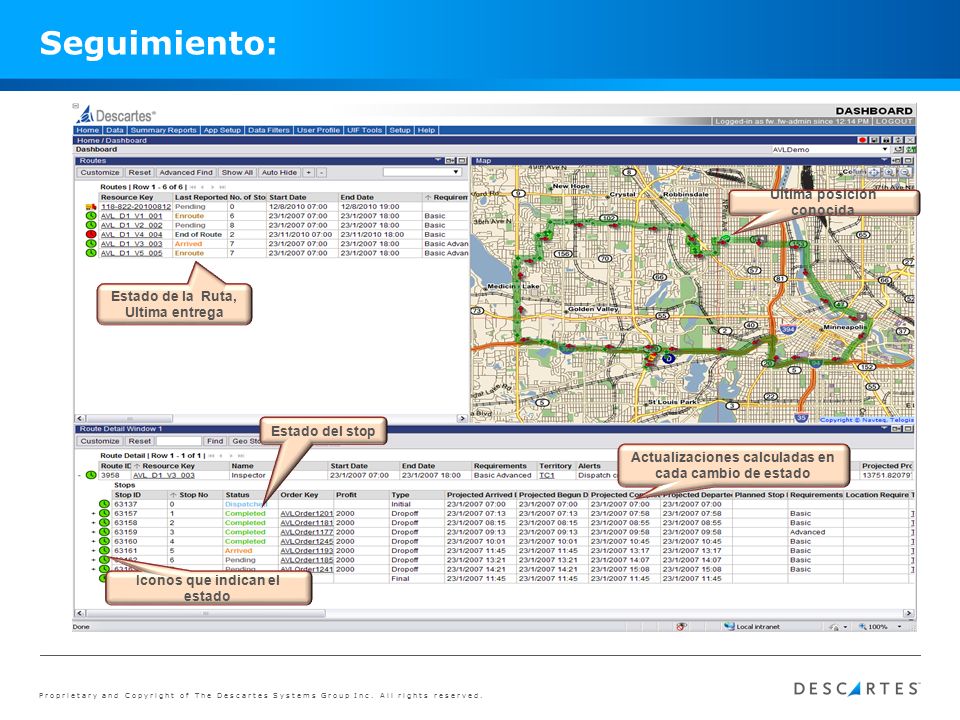
Task: Click the Route Detail Find button
Action: (x=215, y=441)
